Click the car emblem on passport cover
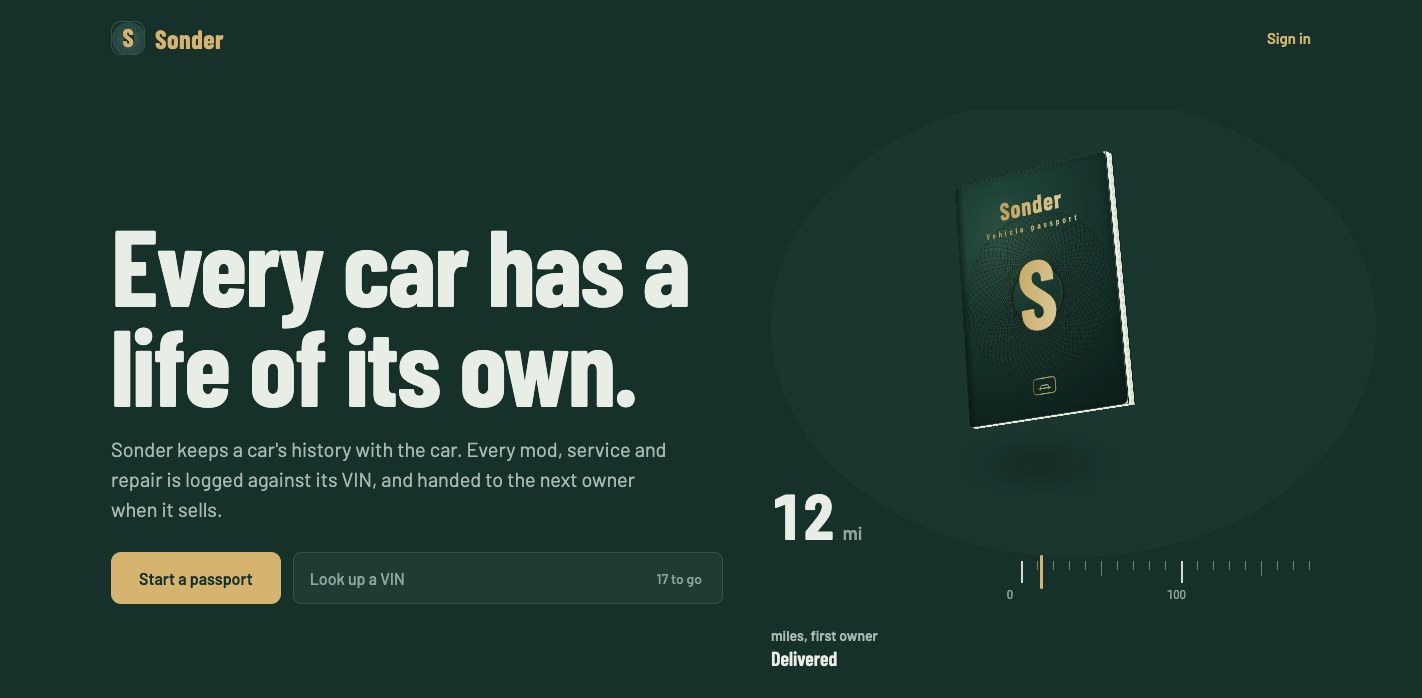 (x=1044, y=386)
